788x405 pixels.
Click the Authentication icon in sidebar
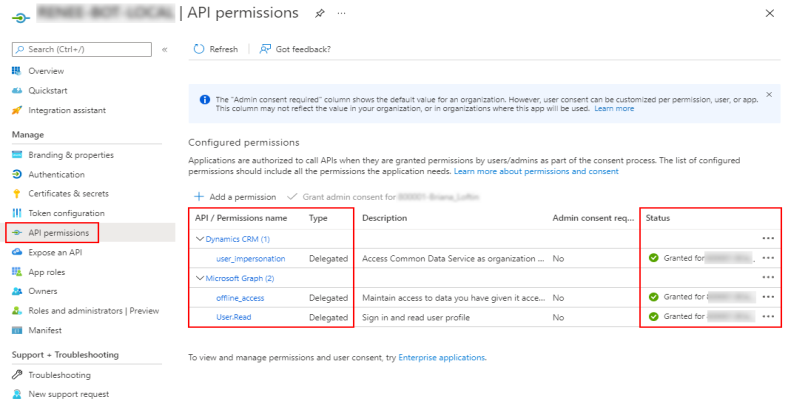(17, 174)
